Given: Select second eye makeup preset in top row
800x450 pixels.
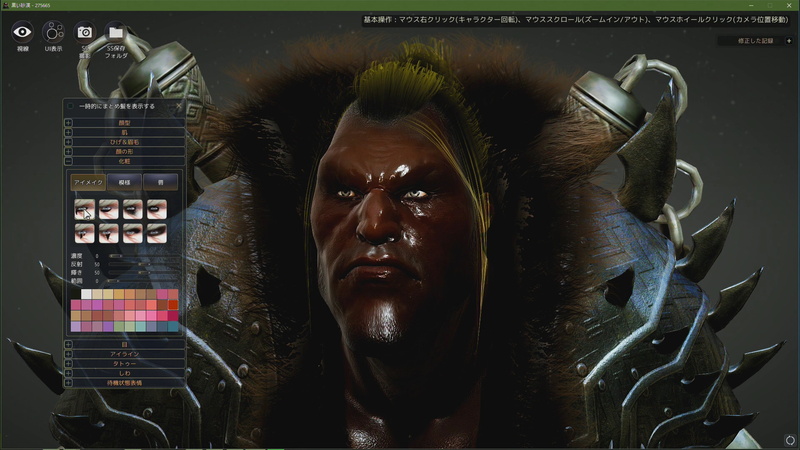Looking at the screenshot, I should coord(109,209).
